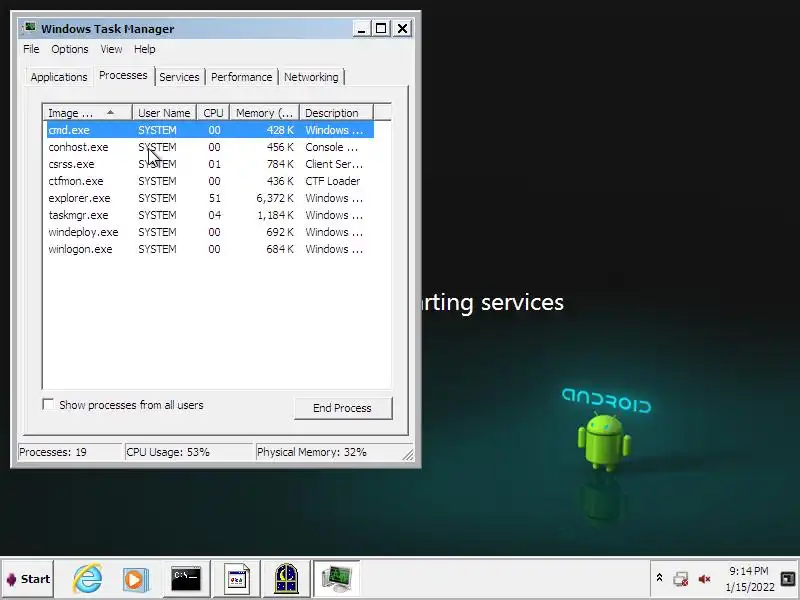Switch to the Services tab

point(179,77)
